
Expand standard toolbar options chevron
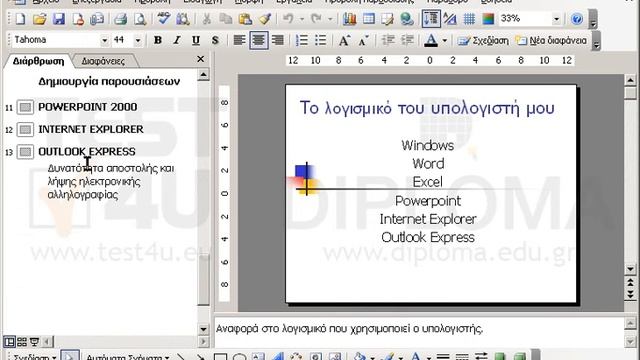[x=593, y=20]
